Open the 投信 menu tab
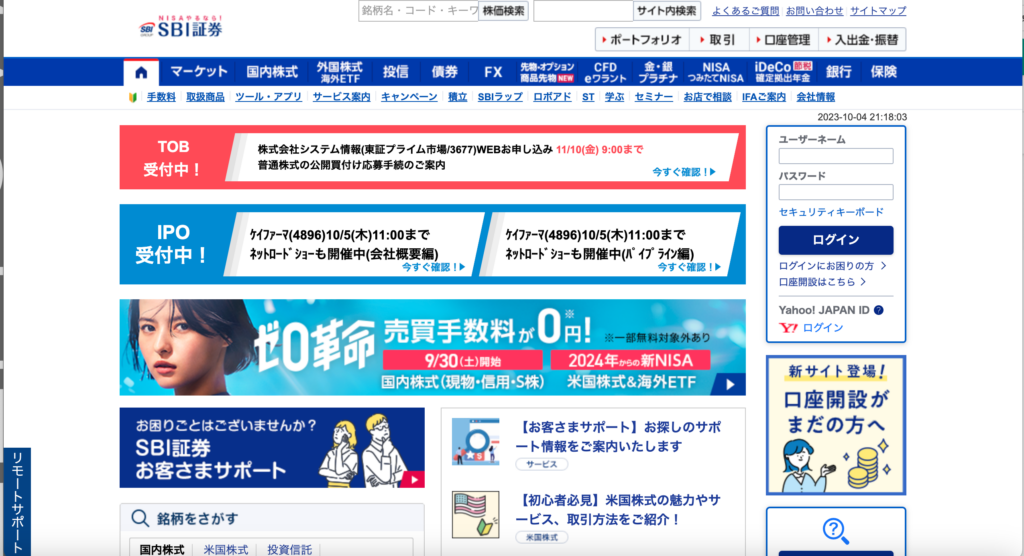 pyautogui.click(x=396, y=72)
